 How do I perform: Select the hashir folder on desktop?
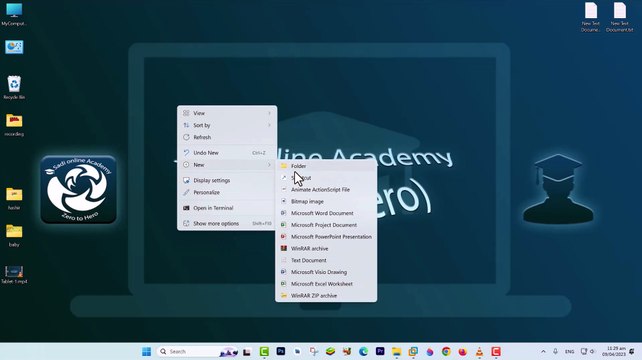[x=14, y=198]
